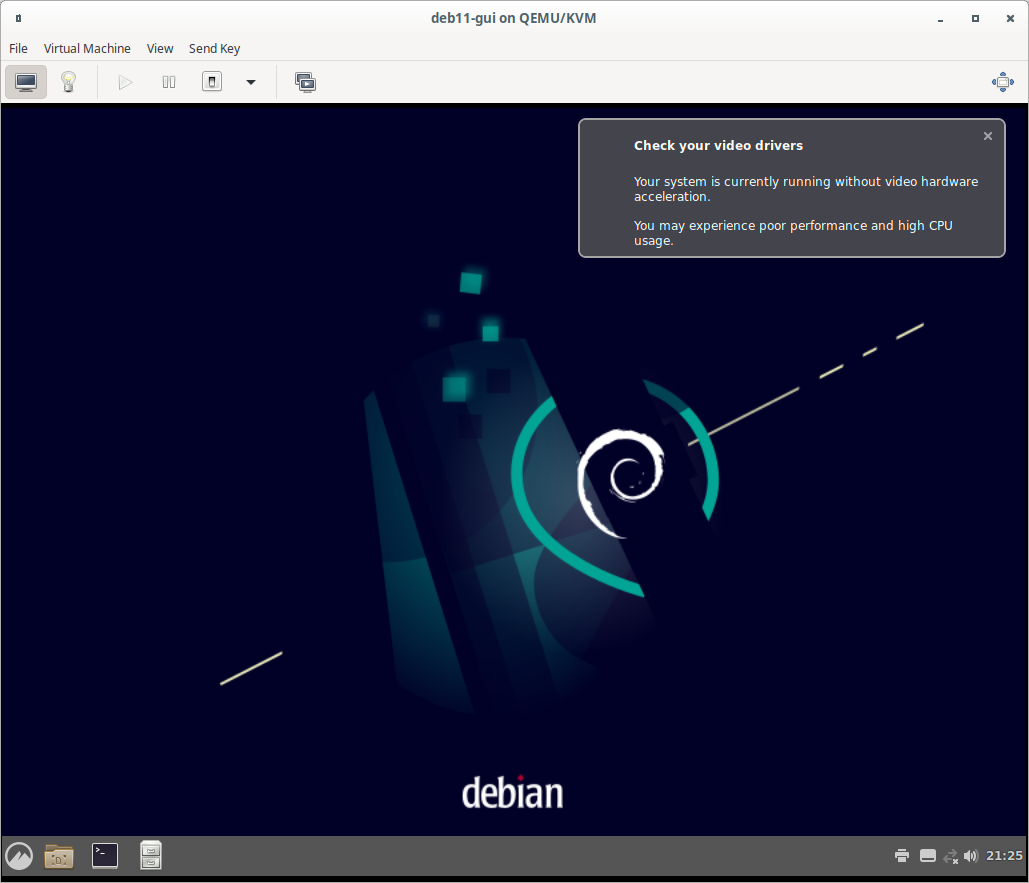Close the deb11-gui window

click(x=1011, y=18)
